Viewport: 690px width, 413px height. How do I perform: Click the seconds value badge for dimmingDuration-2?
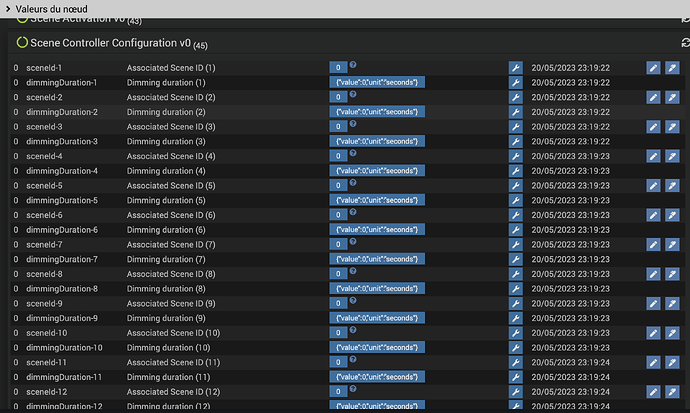click(x=377, y=112)
